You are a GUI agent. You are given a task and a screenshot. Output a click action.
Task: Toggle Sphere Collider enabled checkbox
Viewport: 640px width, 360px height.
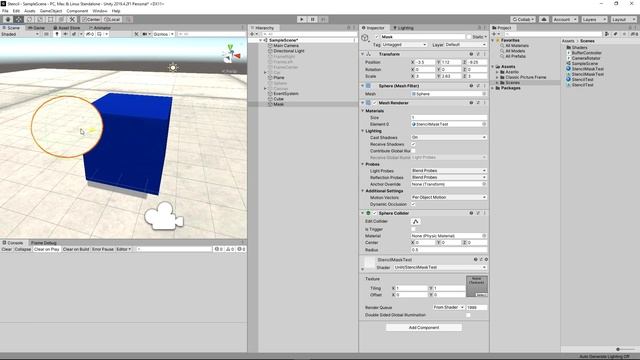[375, 213]
